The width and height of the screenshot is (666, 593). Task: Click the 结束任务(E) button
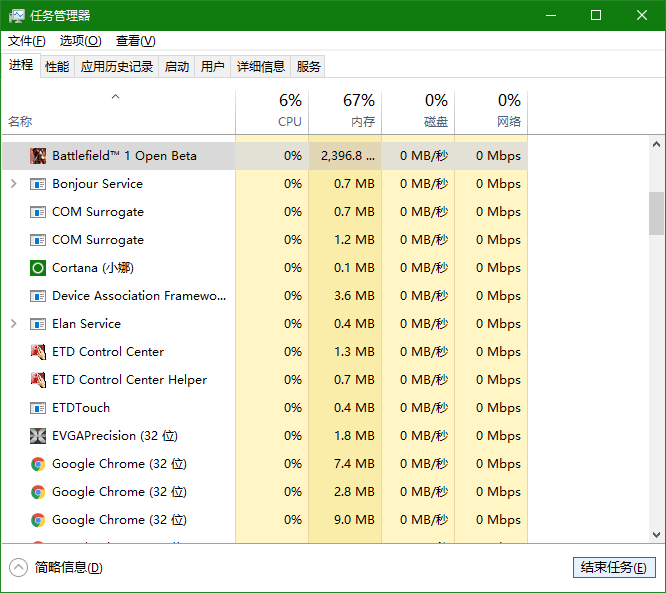pos(614,568)
